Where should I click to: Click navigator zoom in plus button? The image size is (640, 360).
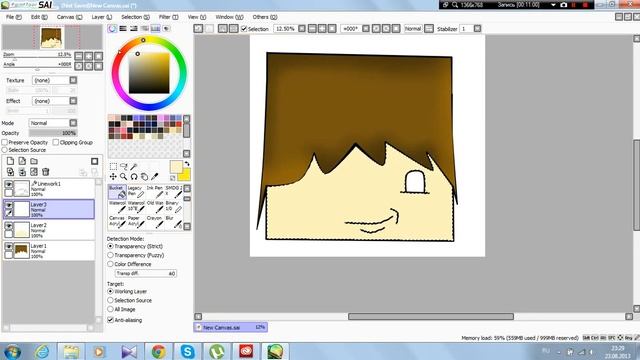[89, 56]
